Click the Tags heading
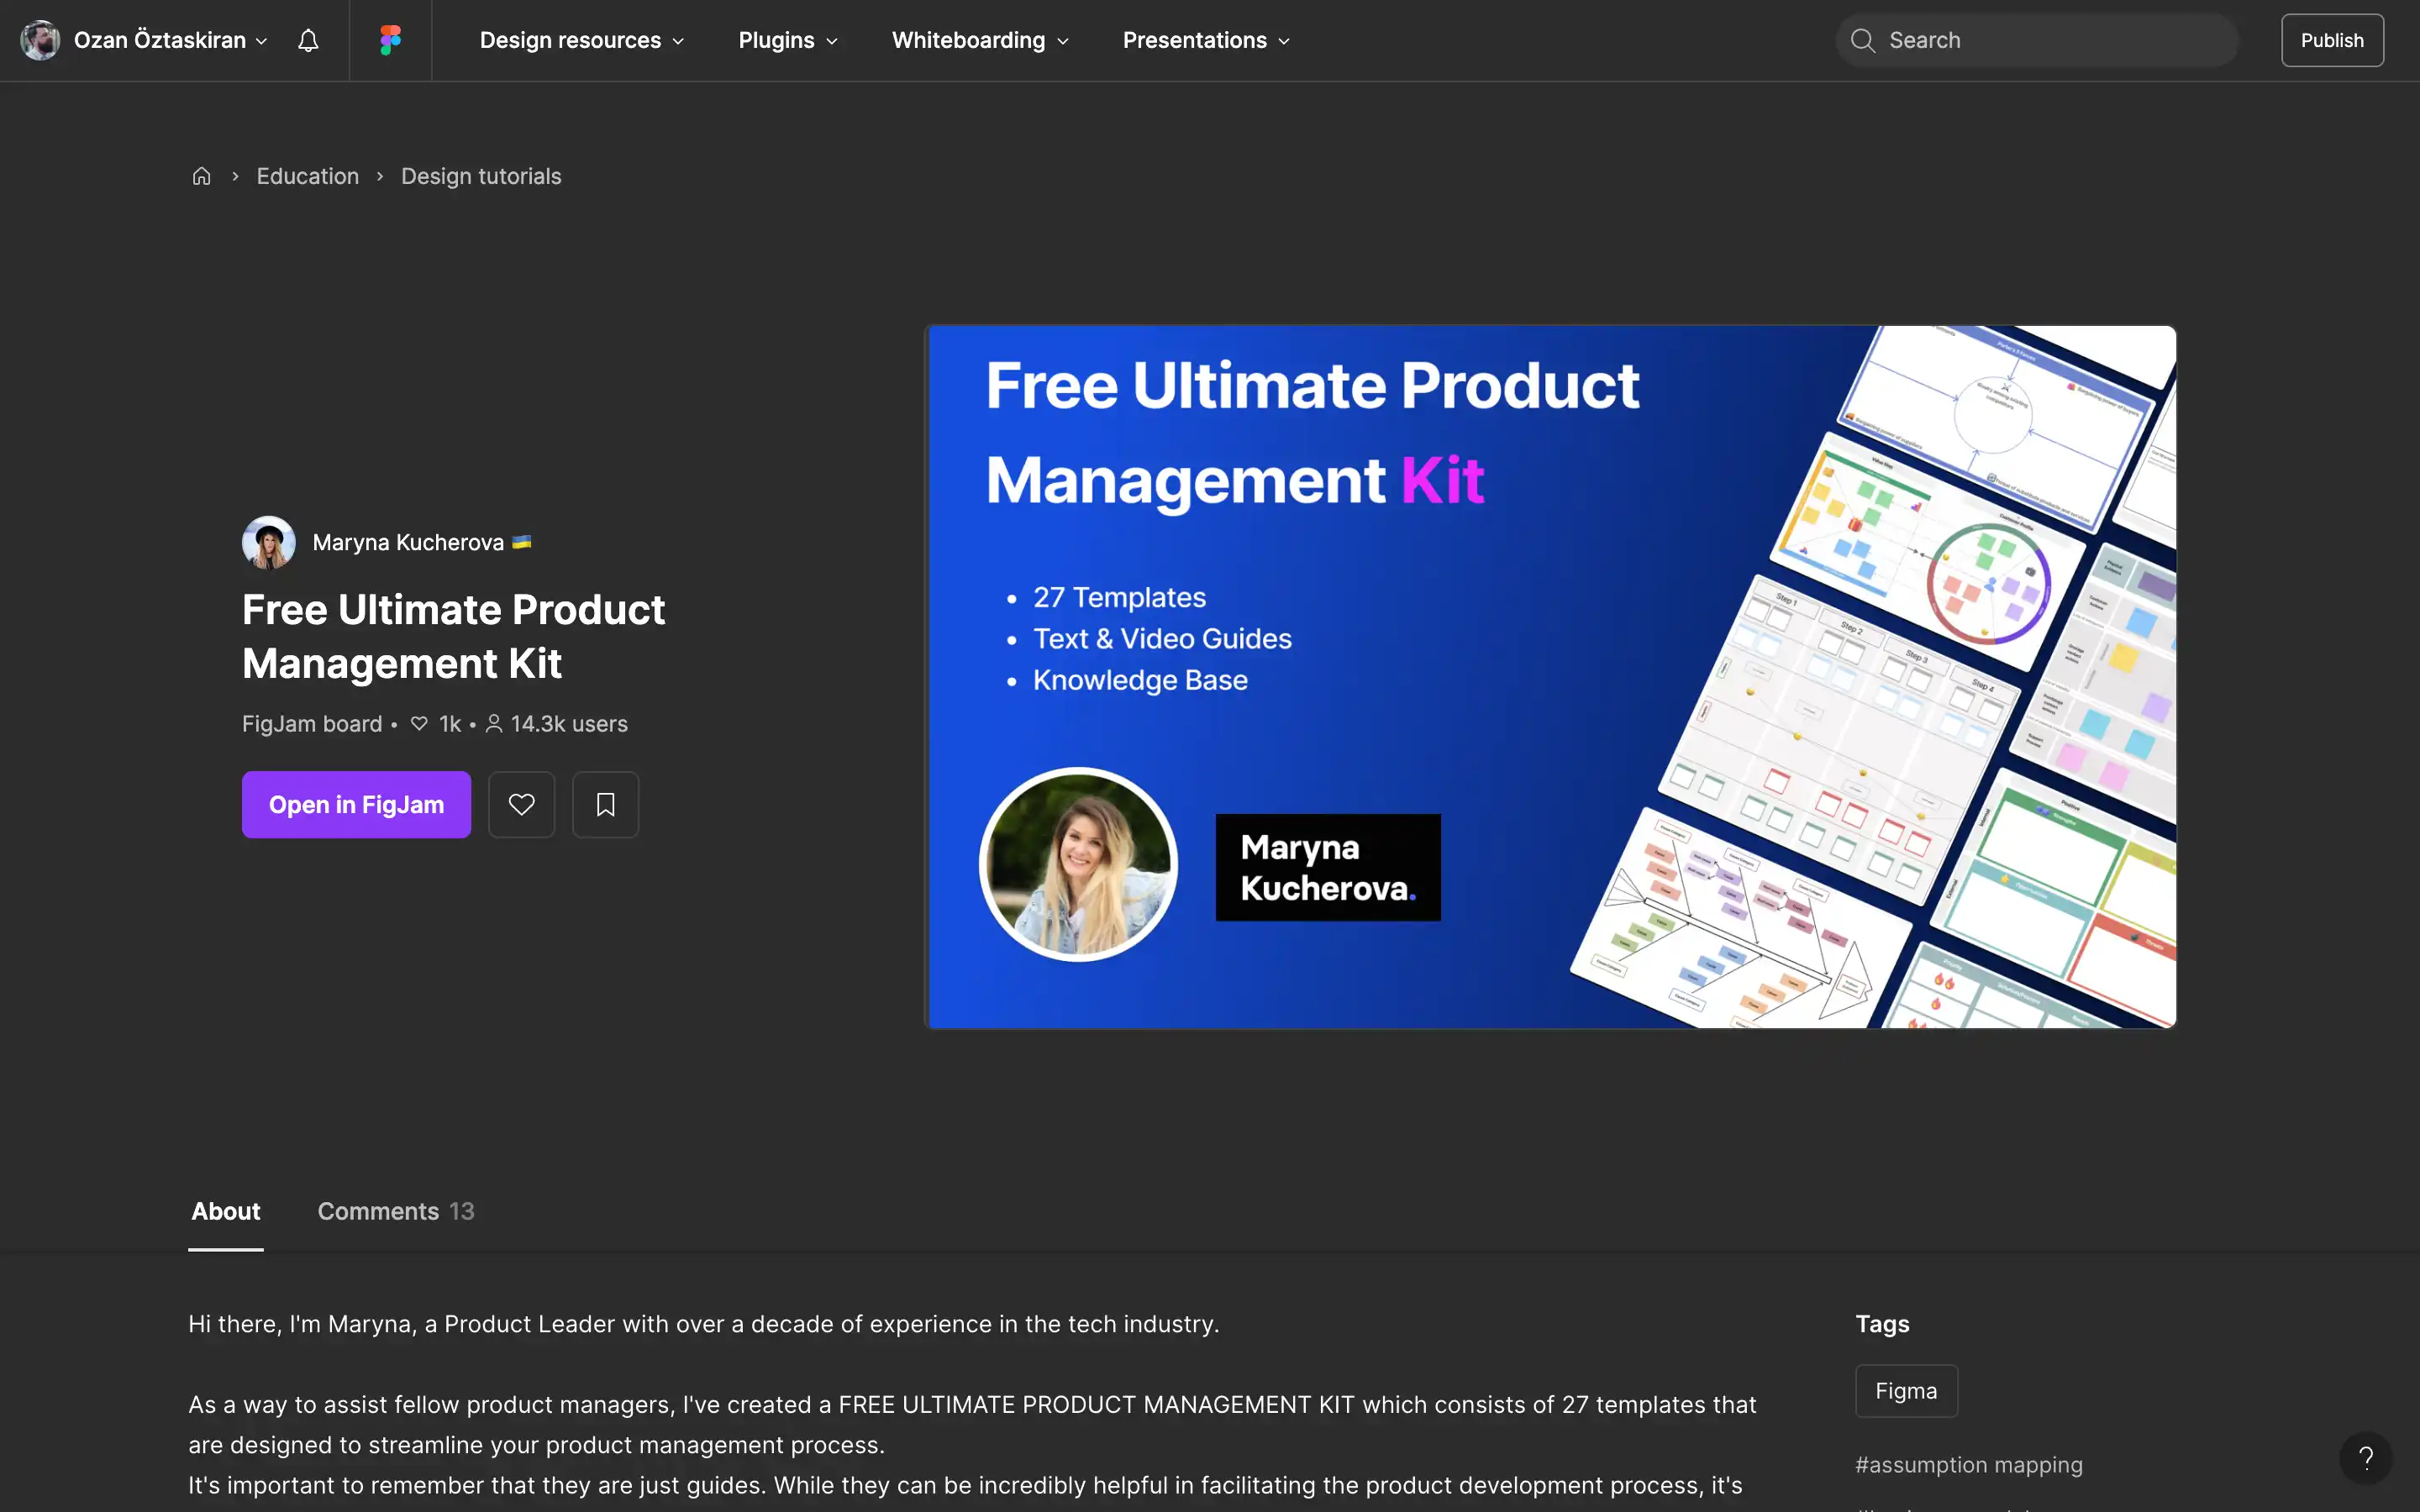The image size is (2420, 1512). (1882, 1323)
